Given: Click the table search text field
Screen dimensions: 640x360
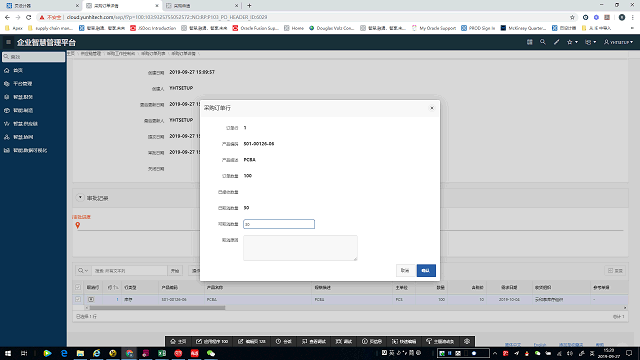Looking at the screenshot, I should (x=129, y=271).
